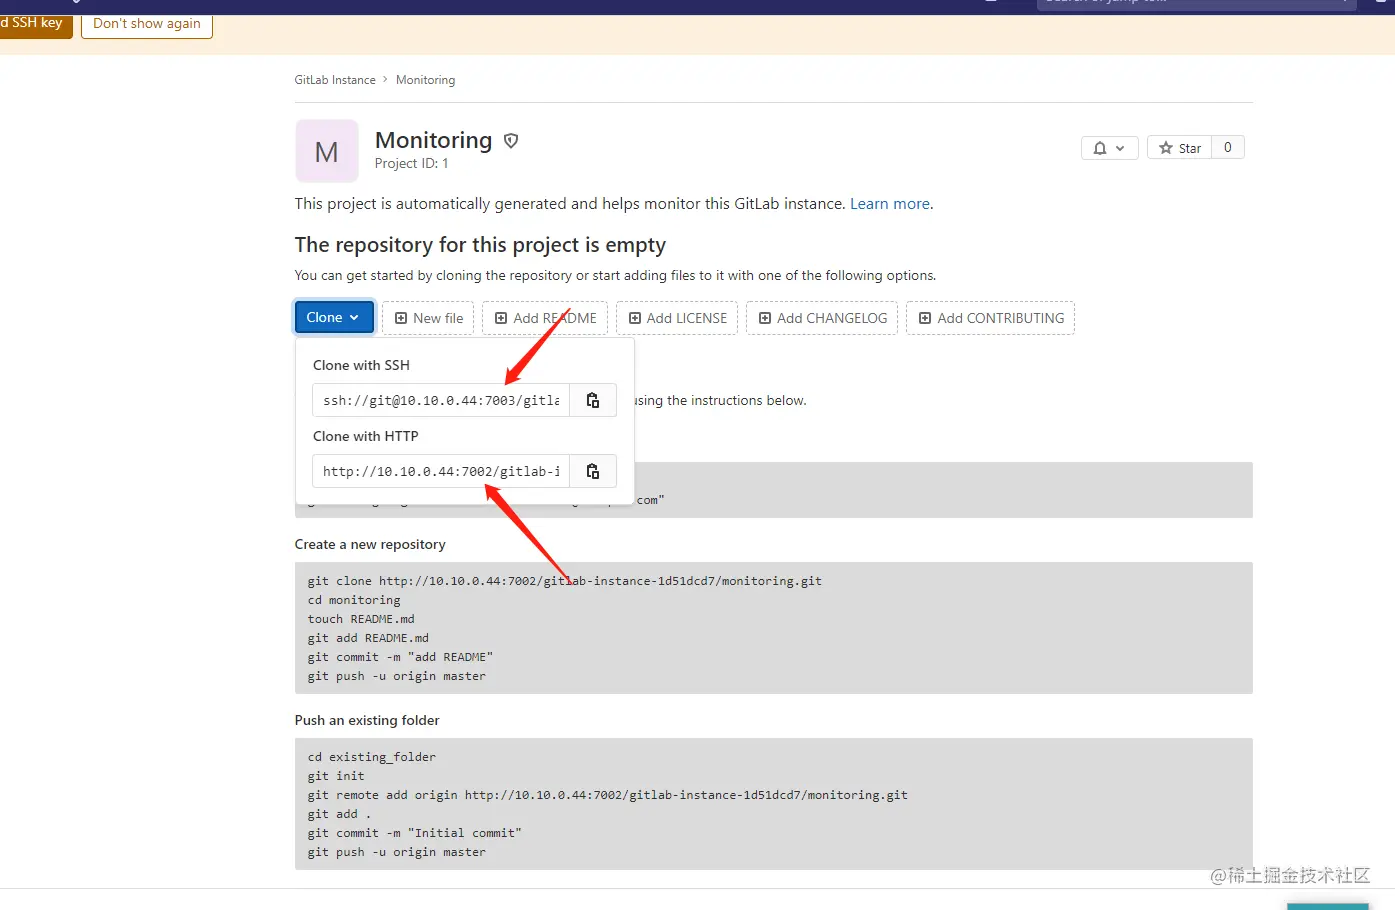
Task: Click the 'Create a new repository' heading
Action: [370, 544]
